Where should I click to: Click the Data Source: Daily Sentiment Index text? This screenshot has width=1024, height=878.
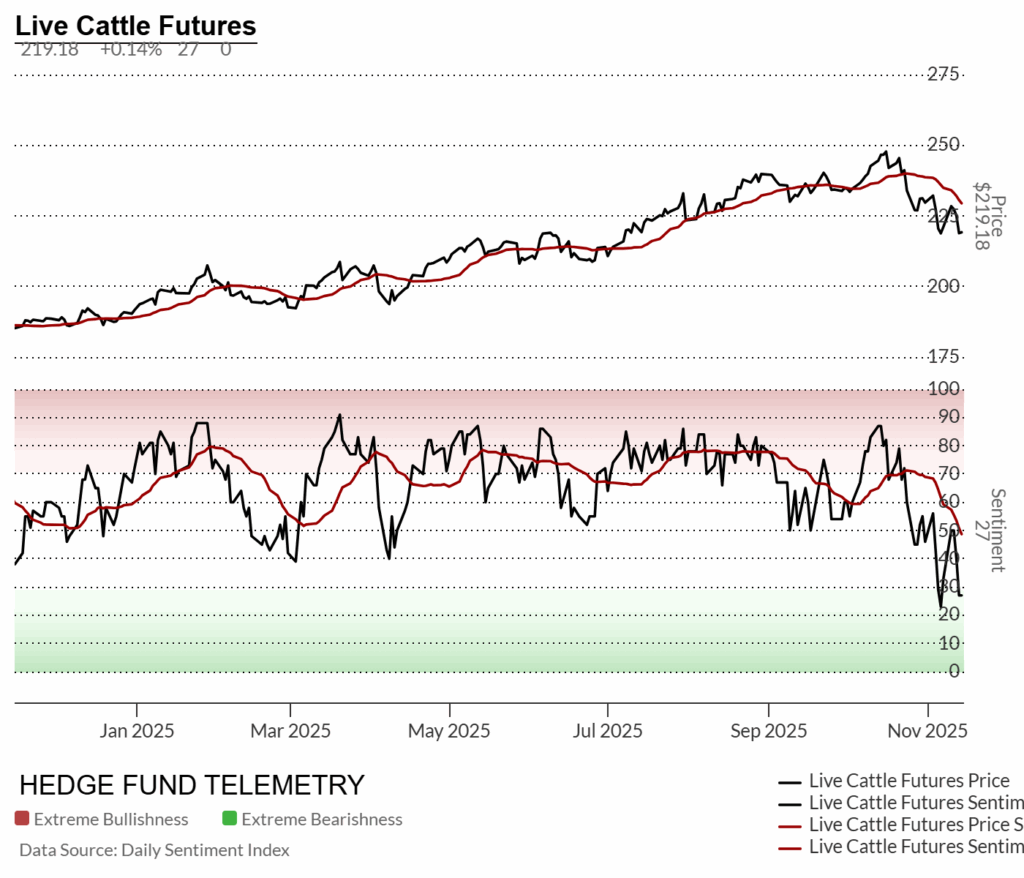(154, 850)
